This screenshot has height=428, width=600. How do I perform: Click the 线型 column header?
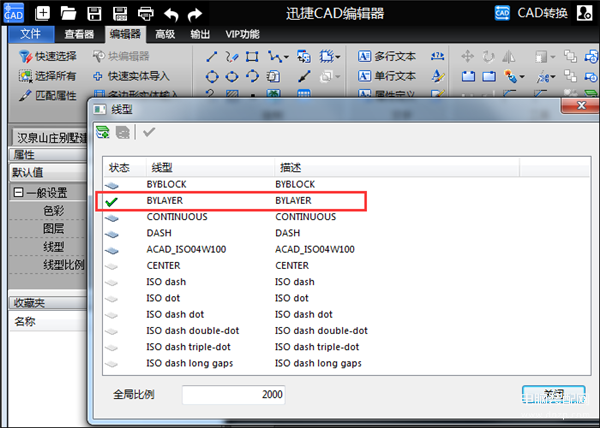pos(210,168)
